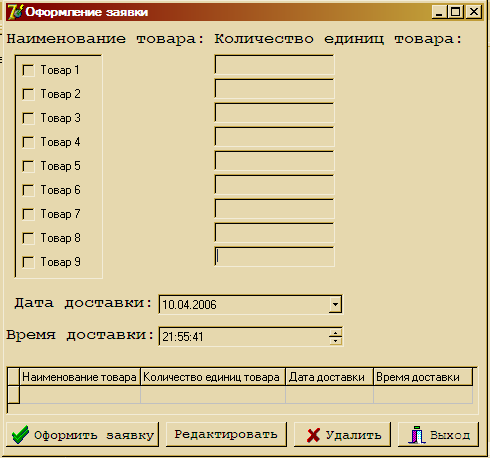Click quantity field for Товар 4
This screenshot has height=458, width=490.
tap(274, 137)
